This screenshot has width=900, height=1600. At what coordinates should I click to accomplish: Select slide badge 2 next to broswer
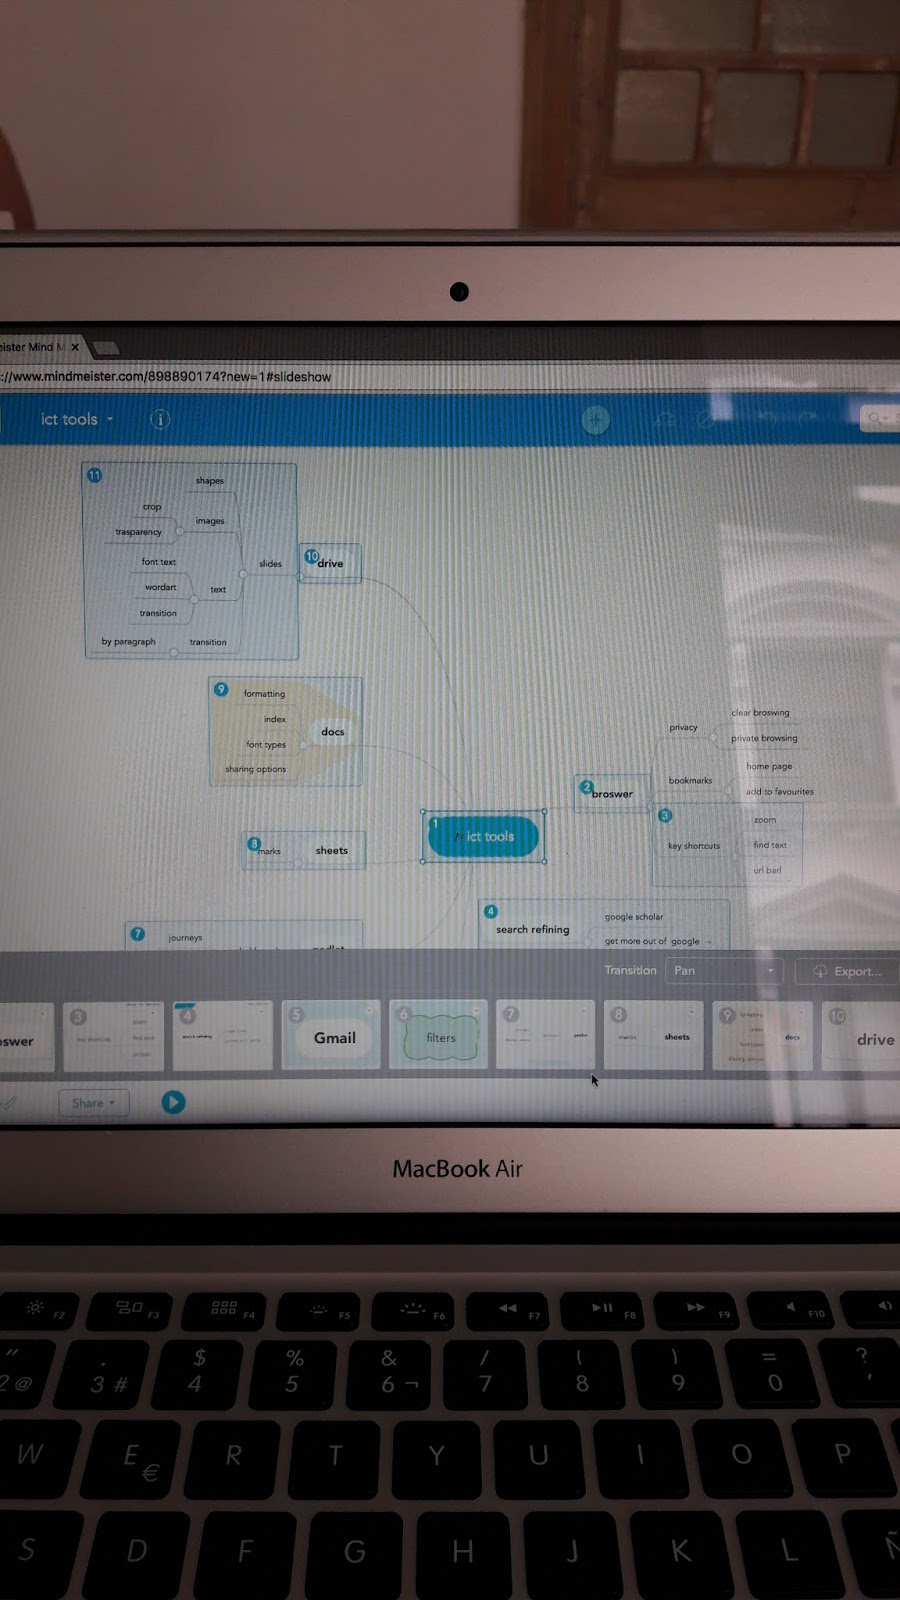click(x=587, y=787)
